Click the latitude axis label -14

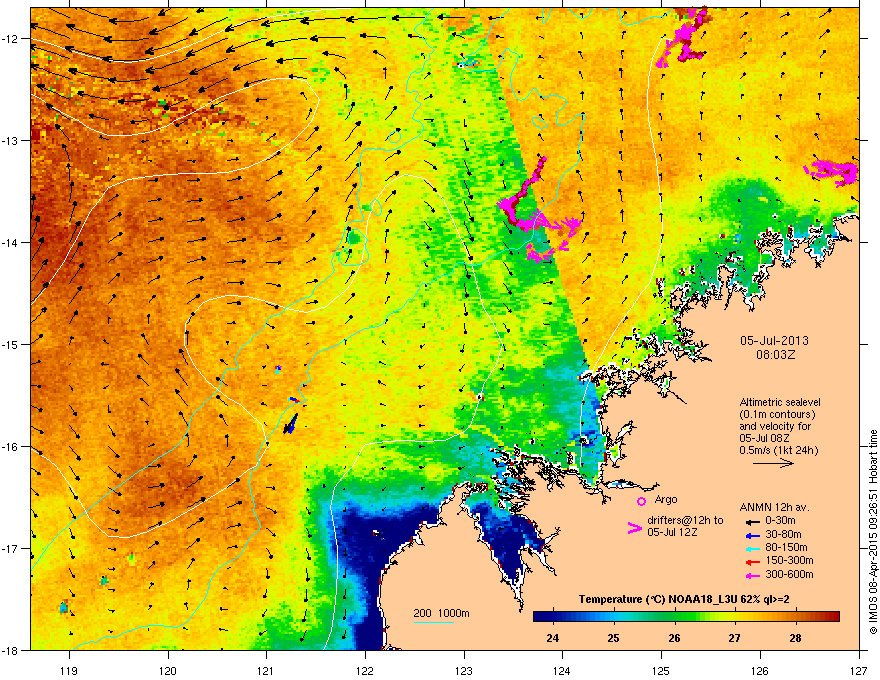point(11,242)
